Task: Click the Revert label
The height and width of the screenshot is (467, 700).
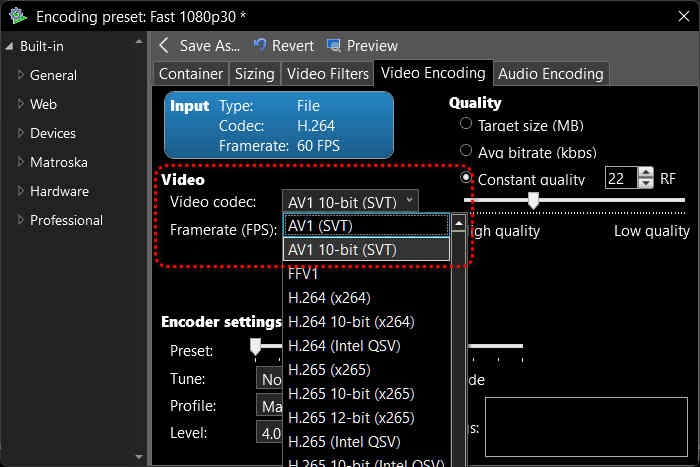Action: tap(293, 46)
